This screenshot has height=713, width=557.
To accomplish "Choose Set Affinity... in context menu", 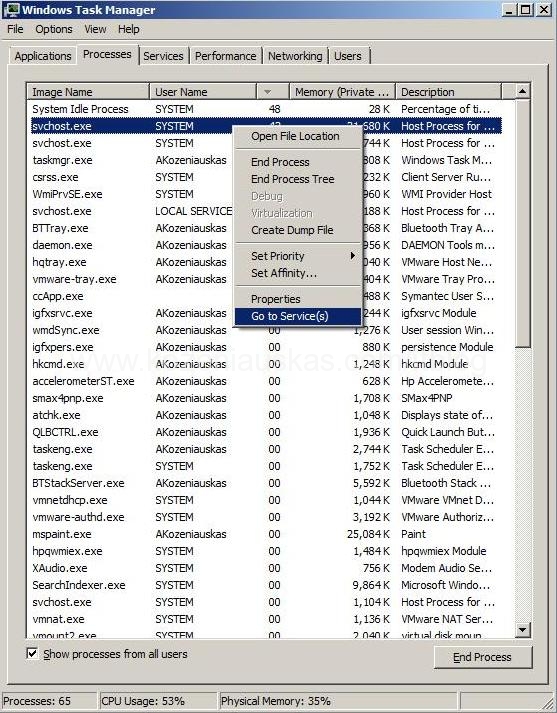I will pyautogui.click(x=298, y=273).
